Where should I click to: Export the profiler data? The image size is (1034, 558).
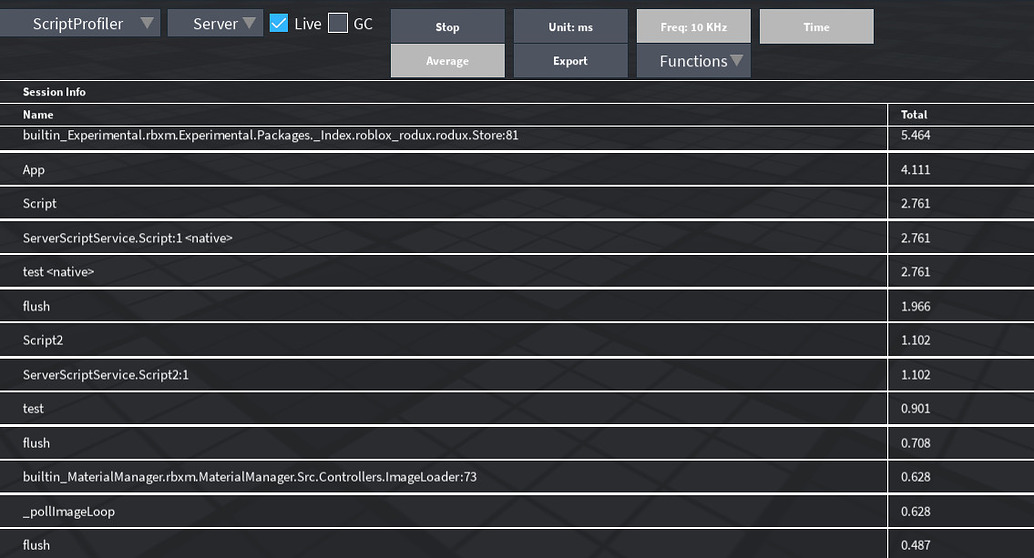tap(570, 61)
